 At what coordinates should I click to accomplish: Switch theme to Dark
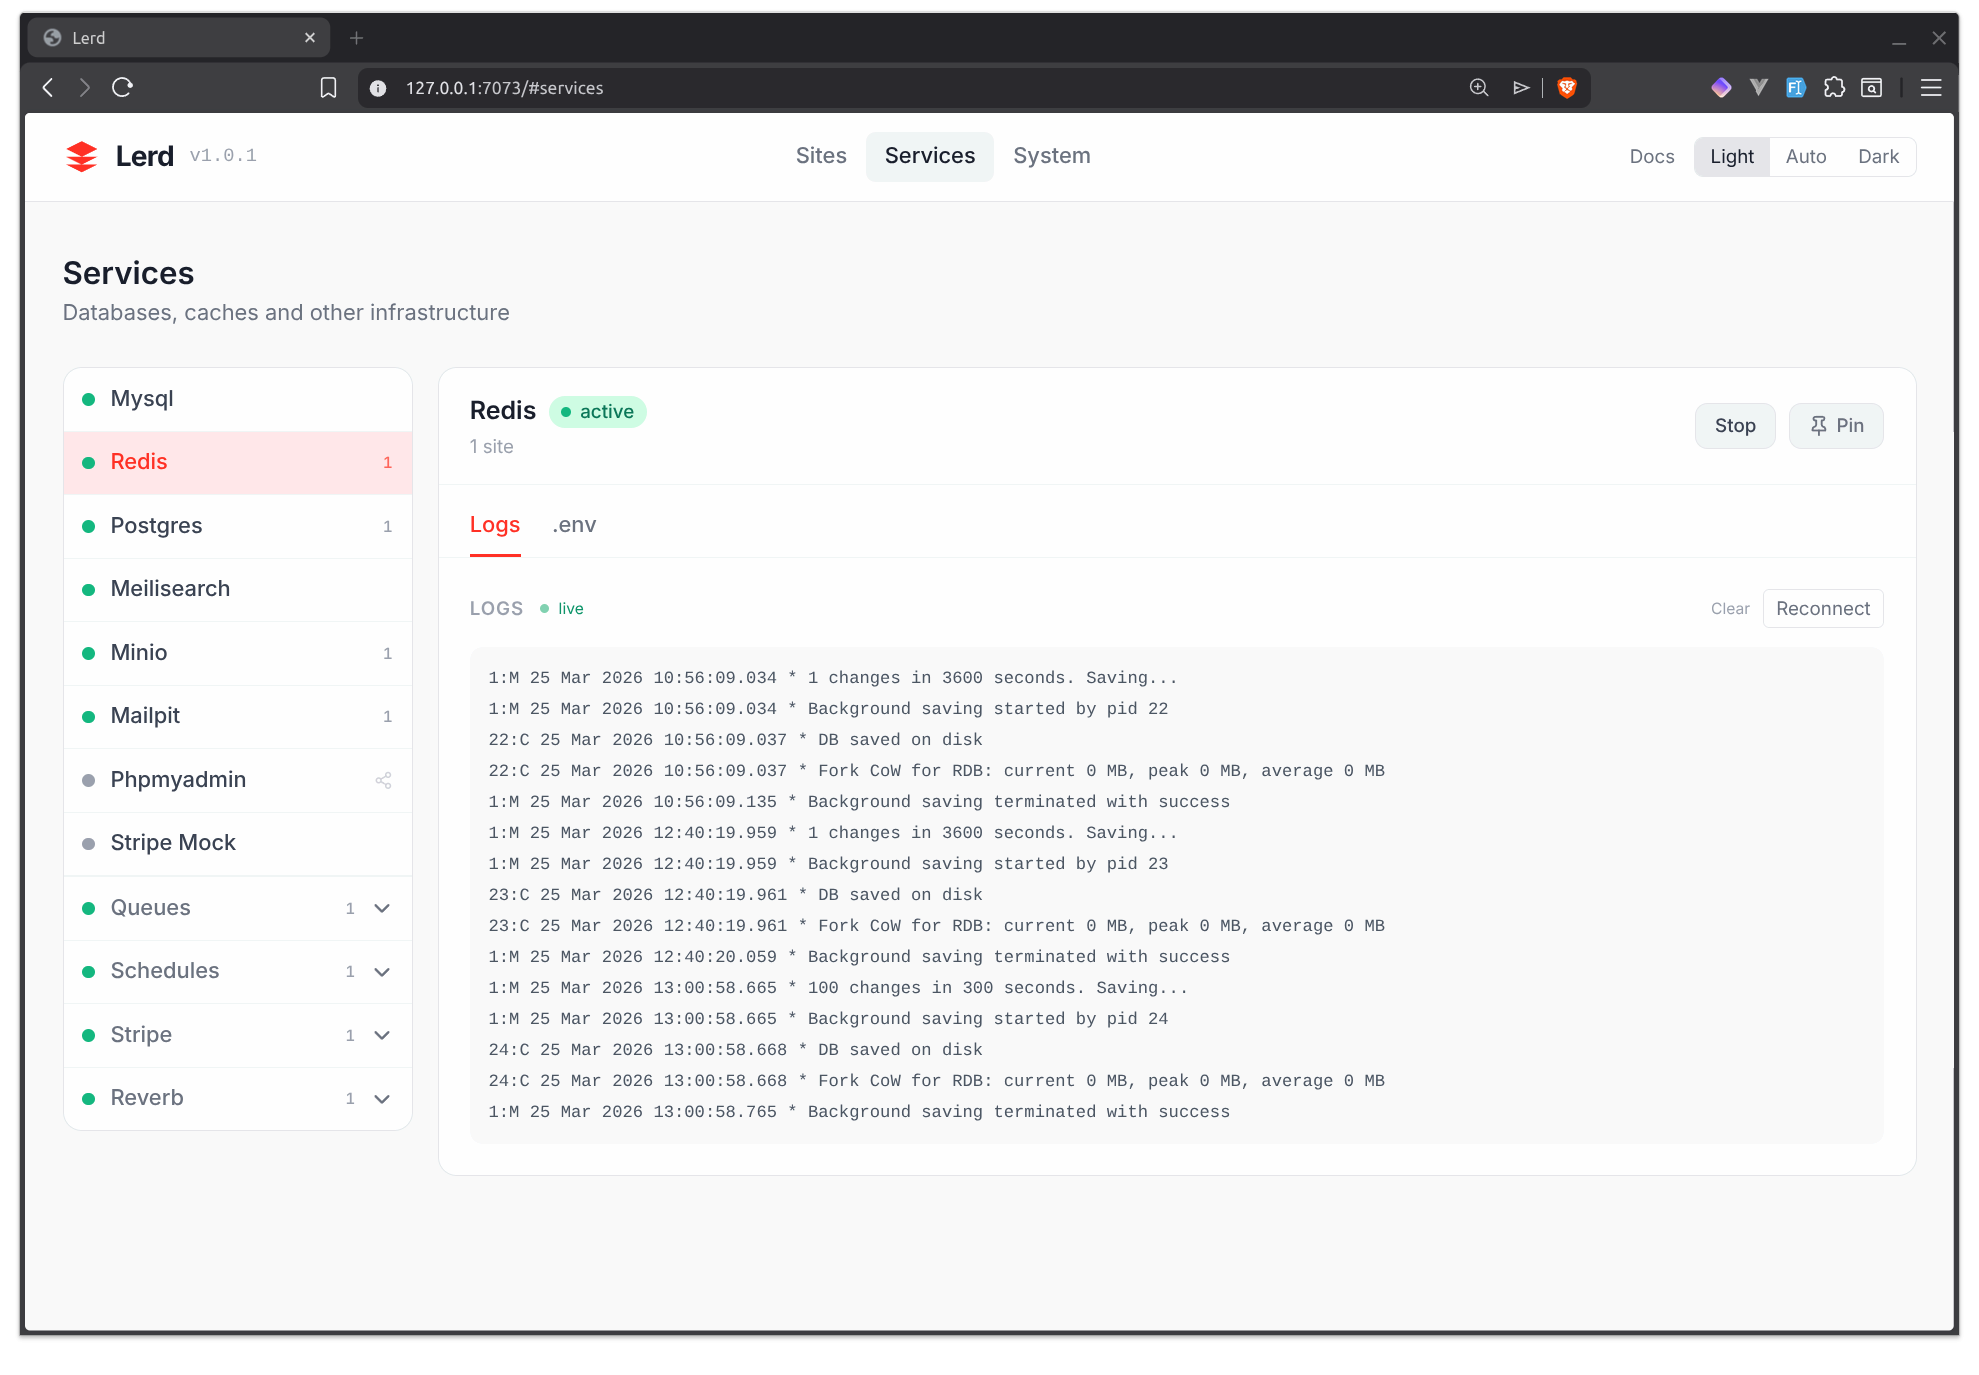(x=1878, y=156)
